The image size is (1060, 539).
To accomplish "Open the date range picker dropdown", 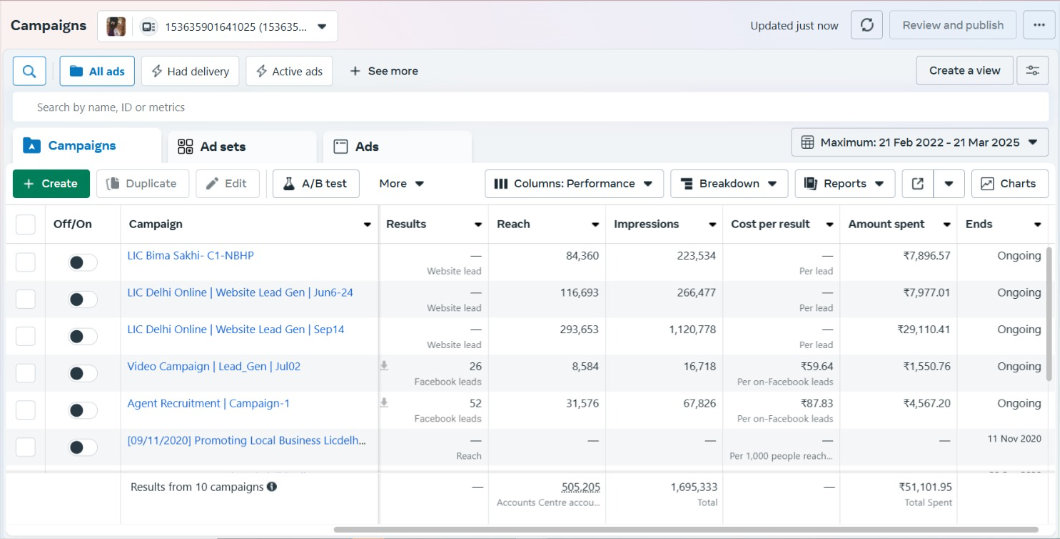I will coord(919,143).
